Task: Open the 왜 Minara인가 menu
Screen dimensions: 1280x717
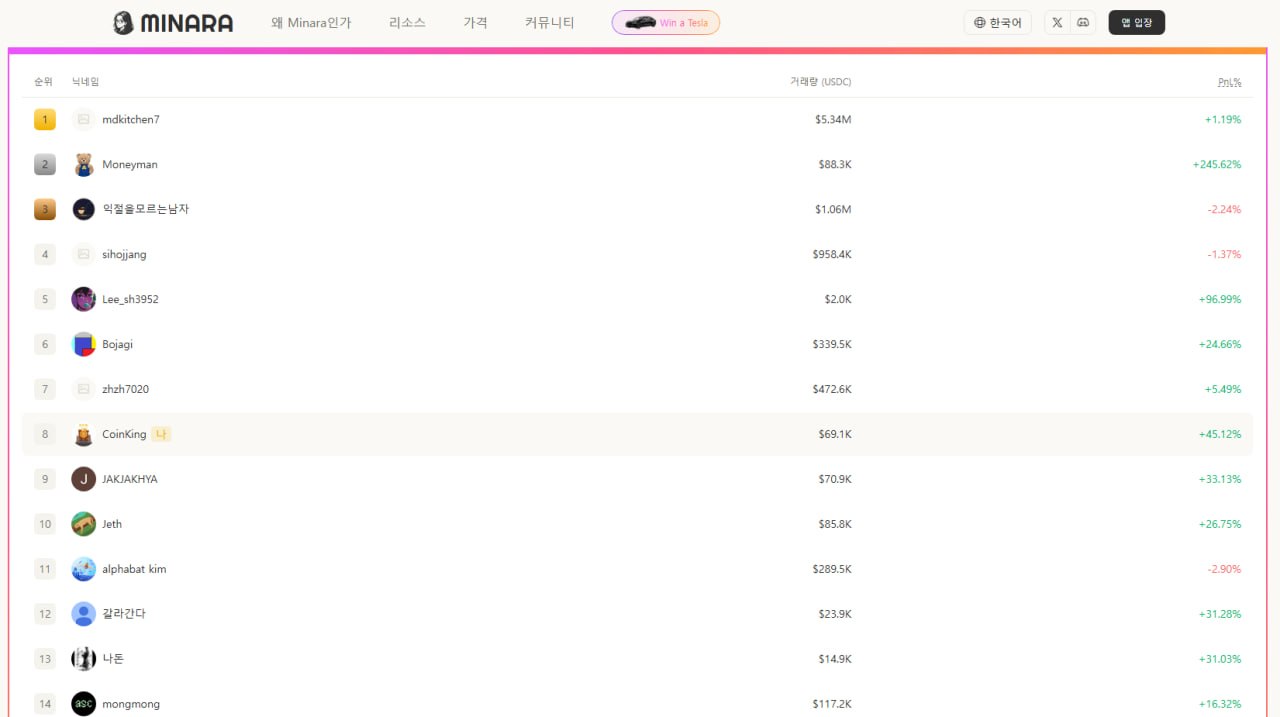Action: (x=311, y=22)
